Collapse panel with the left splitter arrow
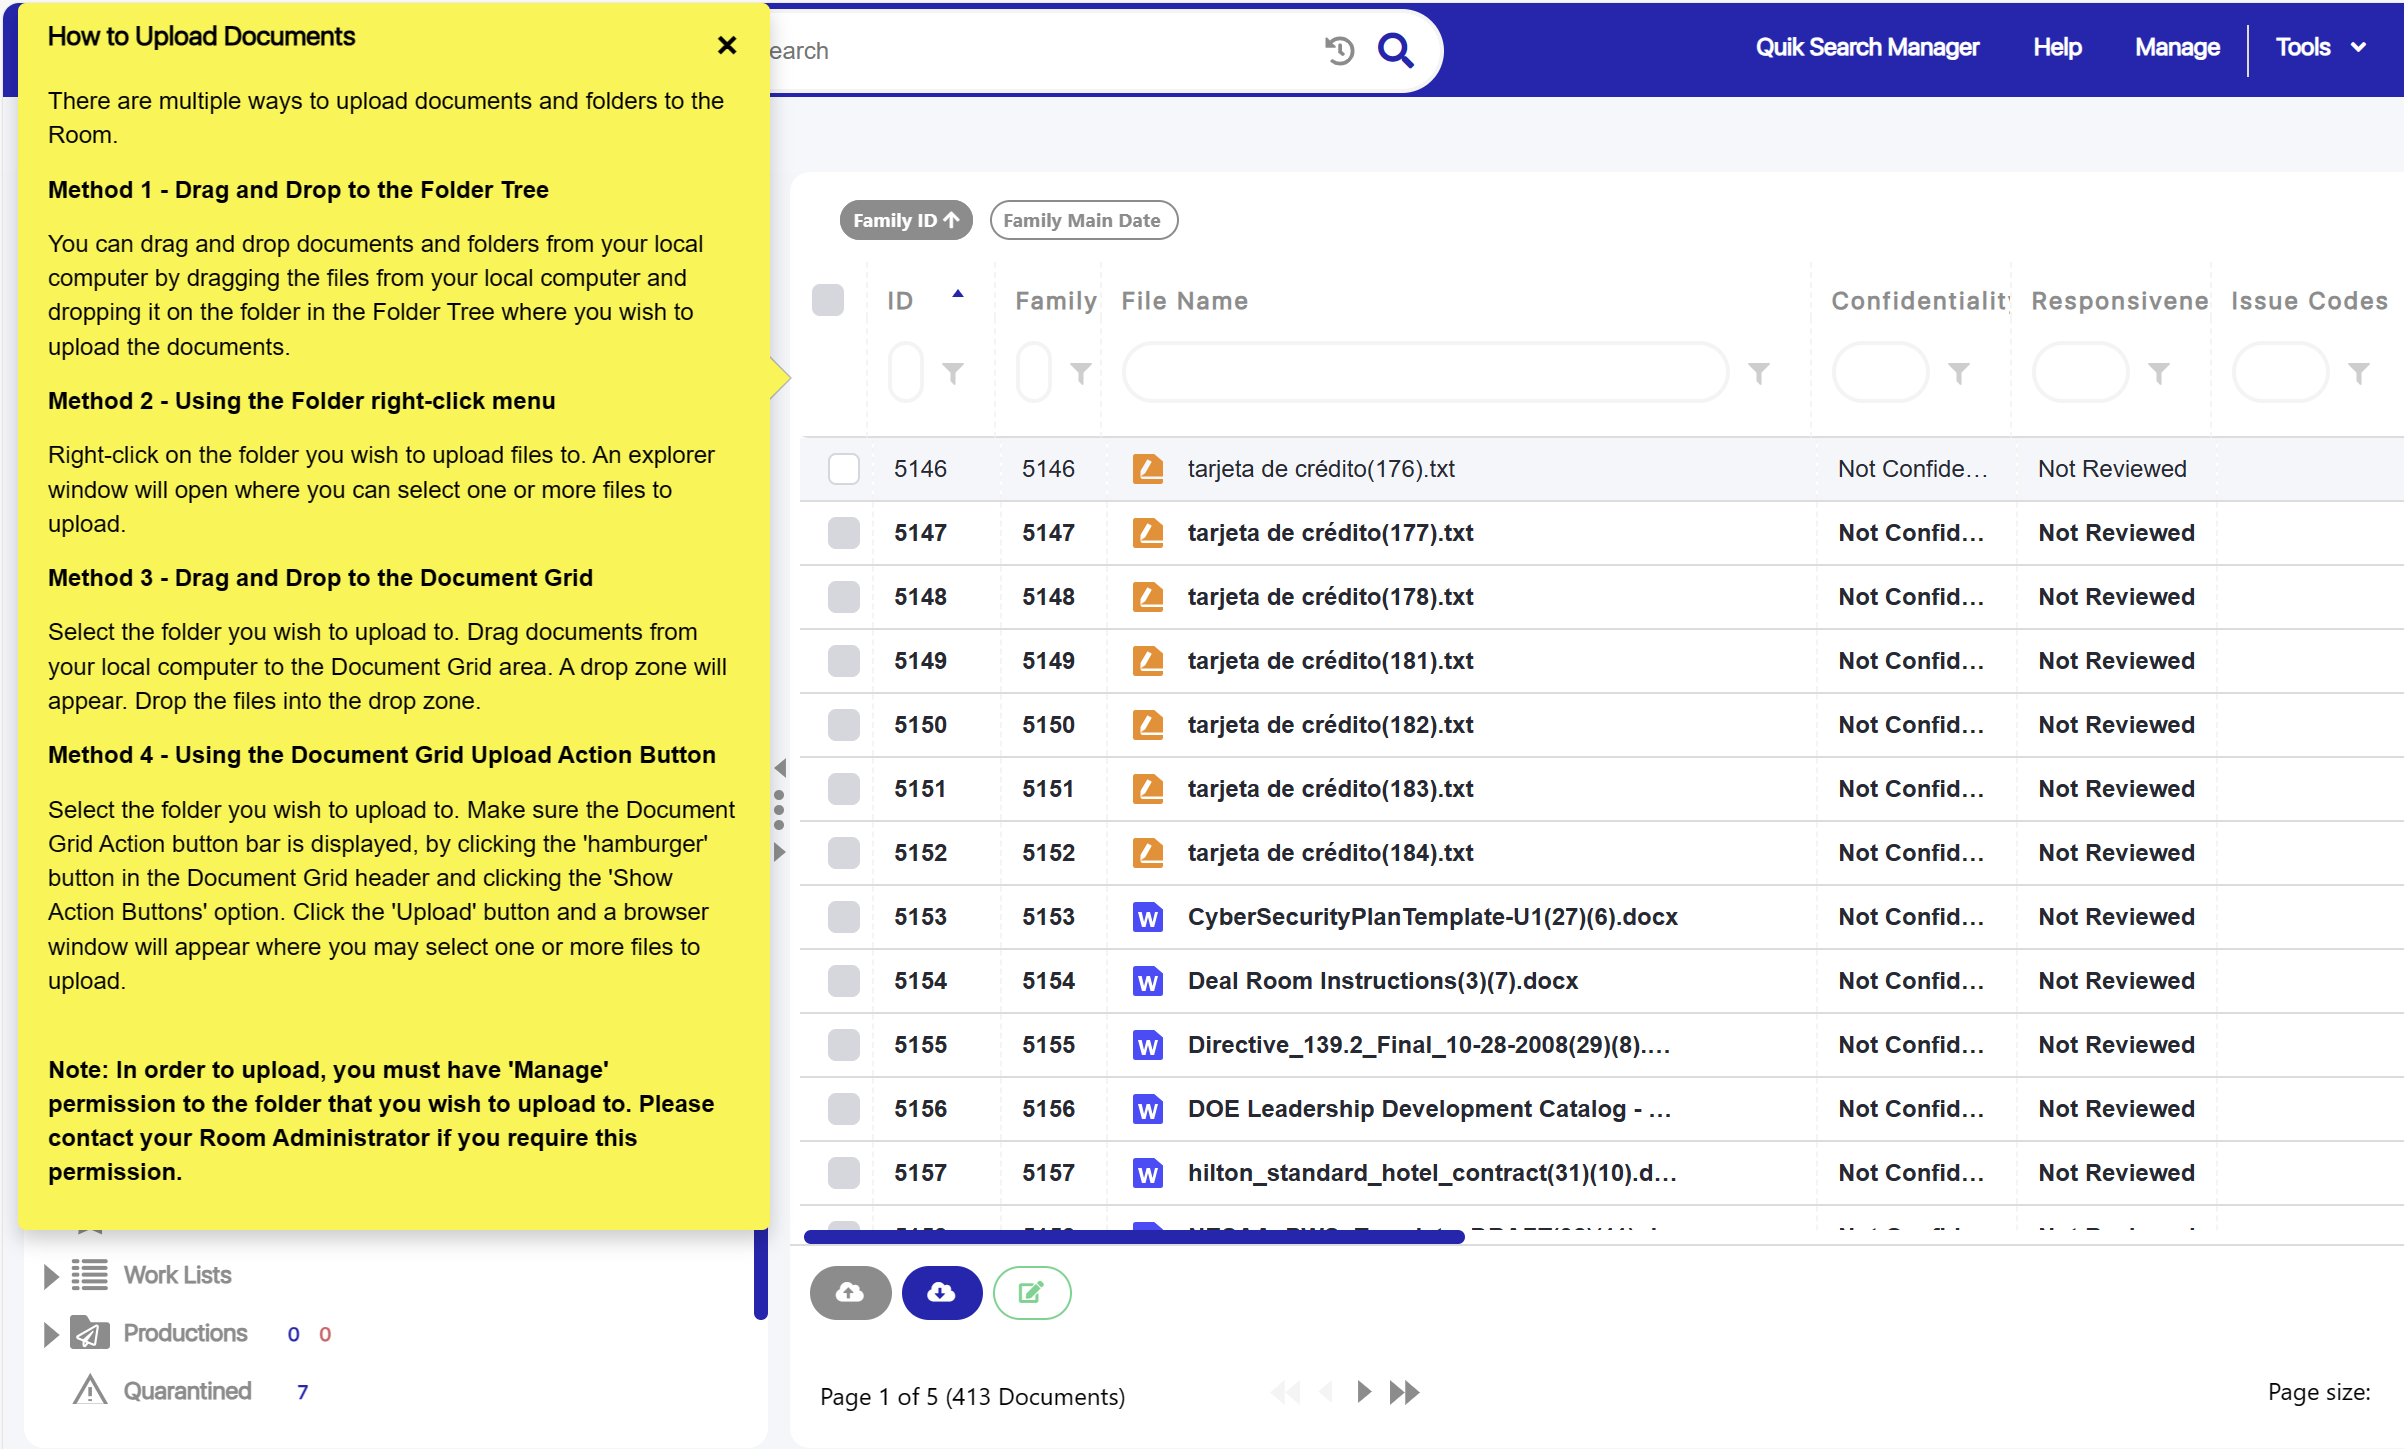This screenshot has width=2404, height=1449. click(780, 768)
